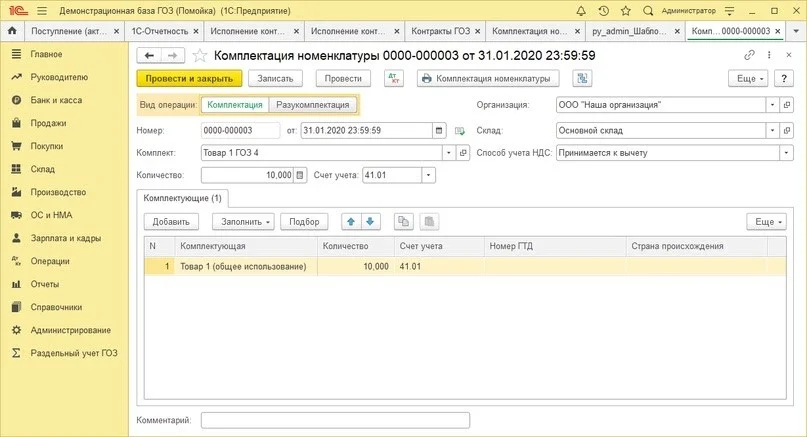Click Провести и закрыть button
Viewport: 807px width, 437px height.
tap(189, 78)
